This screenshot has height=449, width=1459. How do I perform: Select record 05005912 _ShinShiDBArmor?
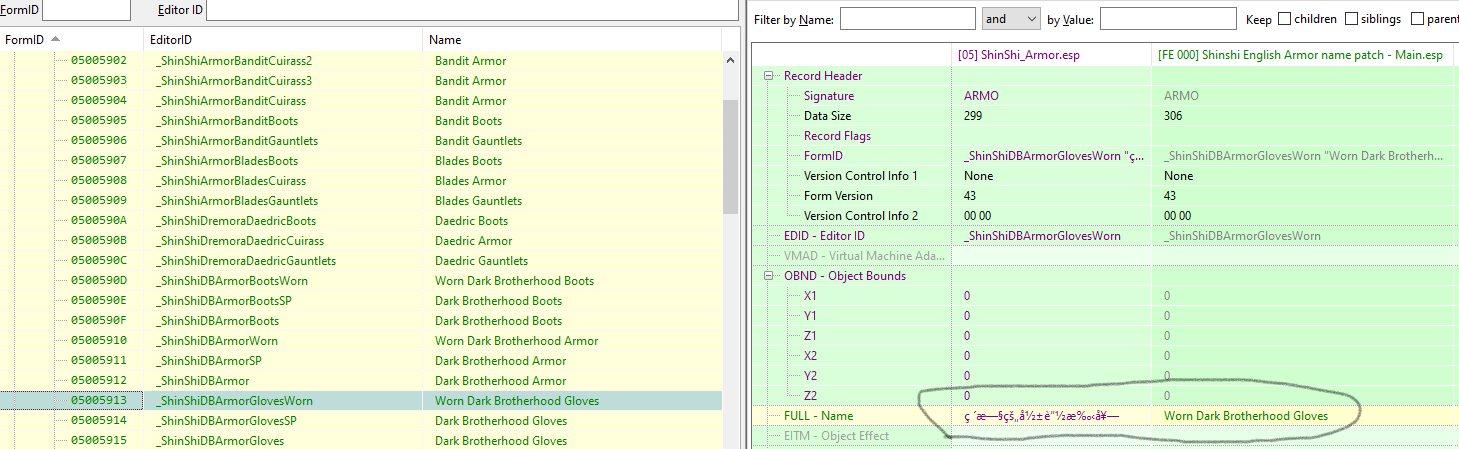[x=360, y=381]
